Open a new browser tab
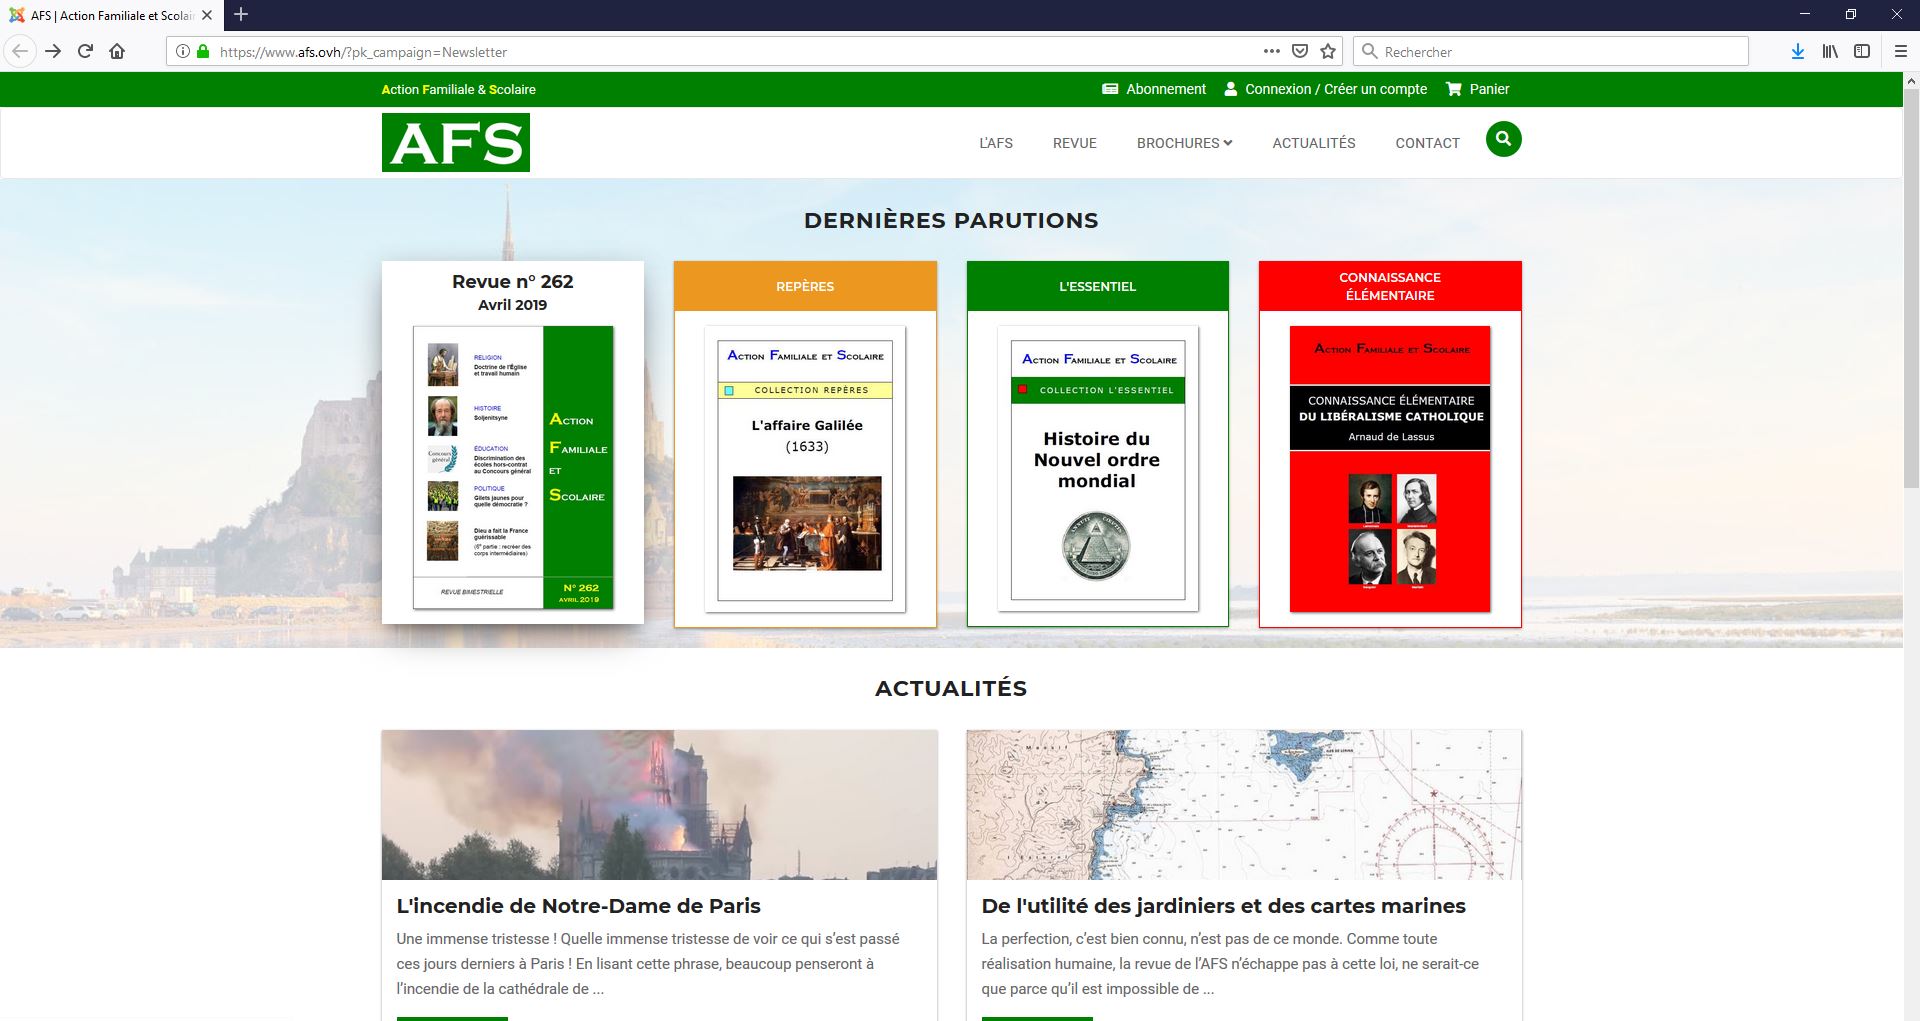This screenshot has height=1021, width=1920. point(241,15)
